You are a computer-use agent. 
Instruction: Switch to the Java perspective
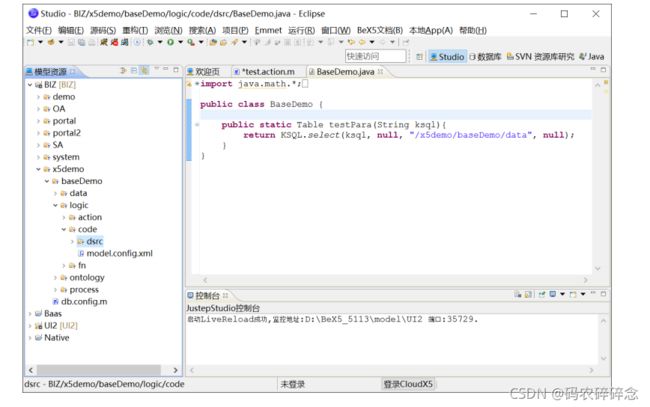[592, 57]
